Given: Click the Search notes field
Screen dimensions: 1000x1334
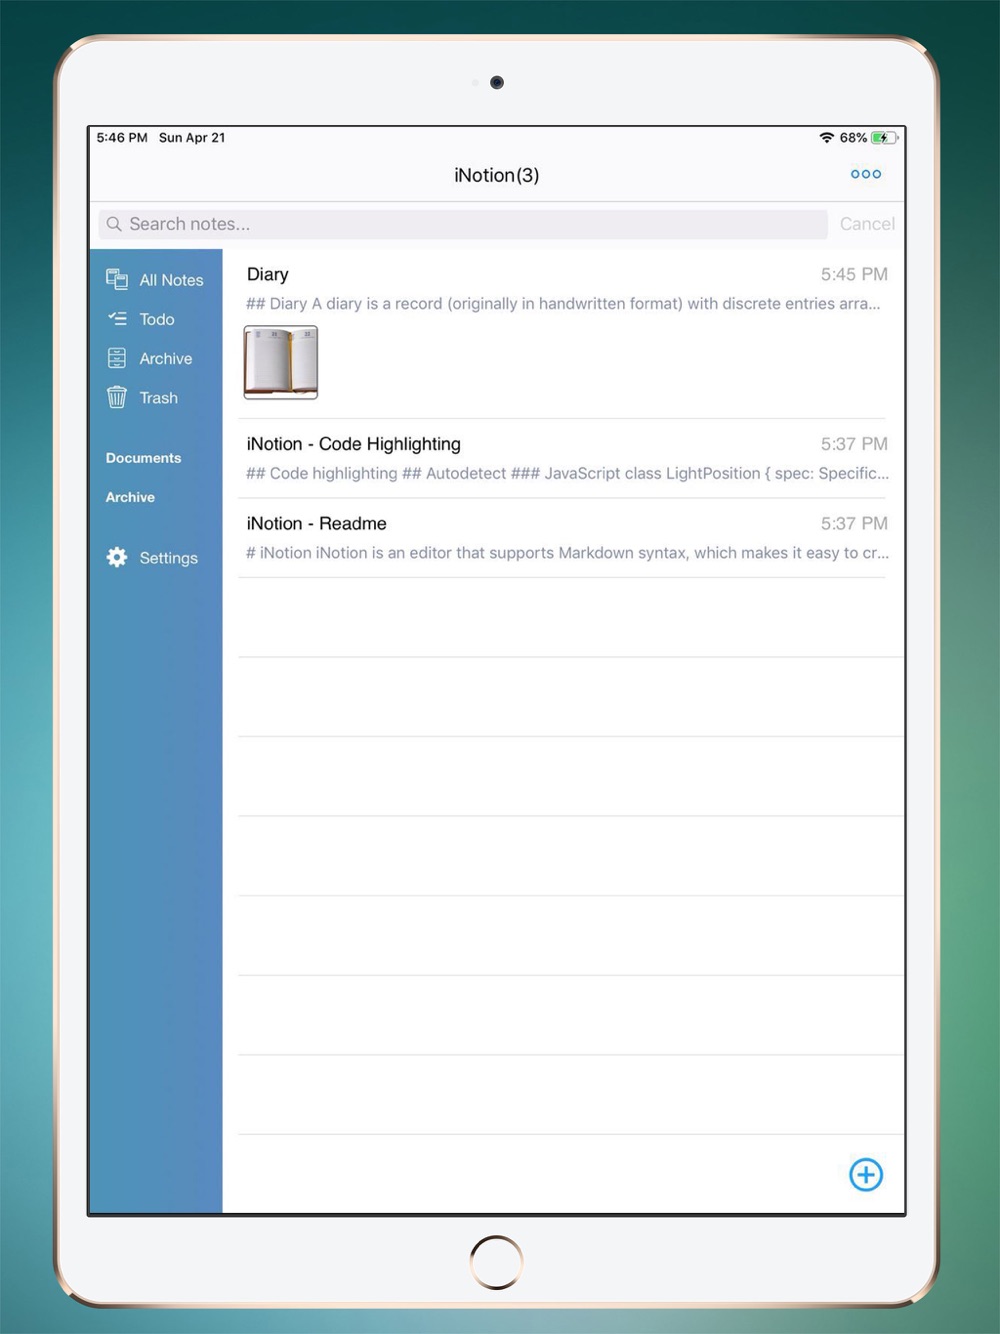Looking at the screenshot, I should [x=463, y=224].
